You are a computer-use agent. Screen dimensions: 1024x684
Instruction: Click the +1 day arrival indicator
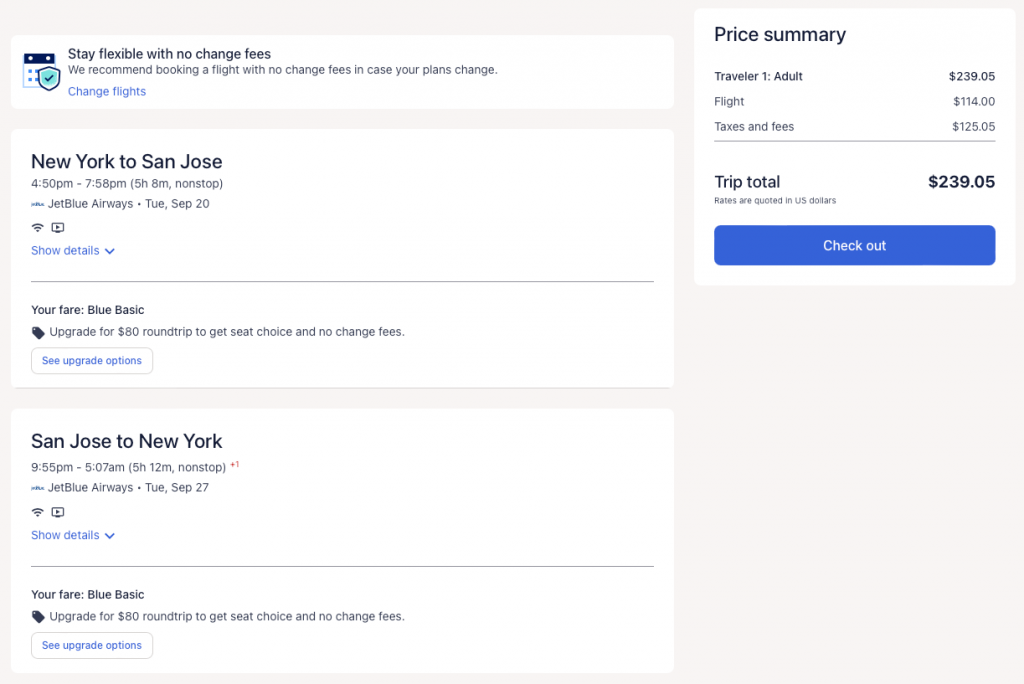point(235,465)
